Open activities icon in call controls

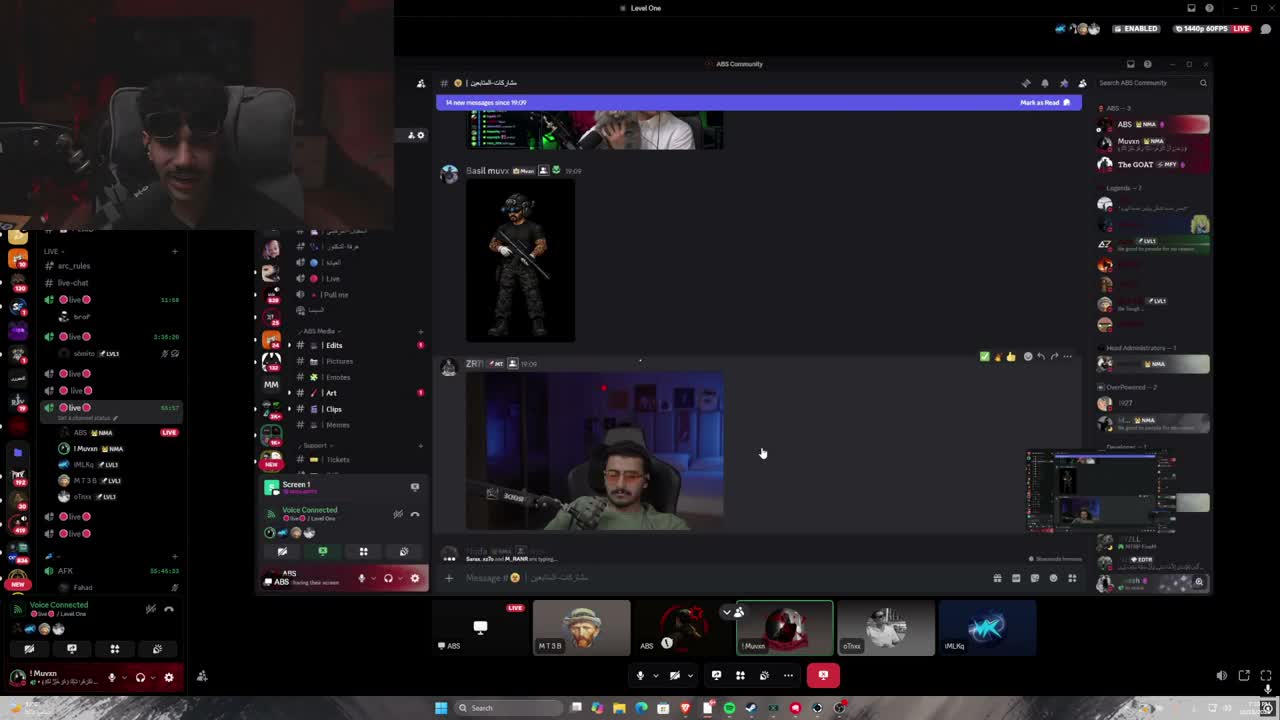pos(740,675)
